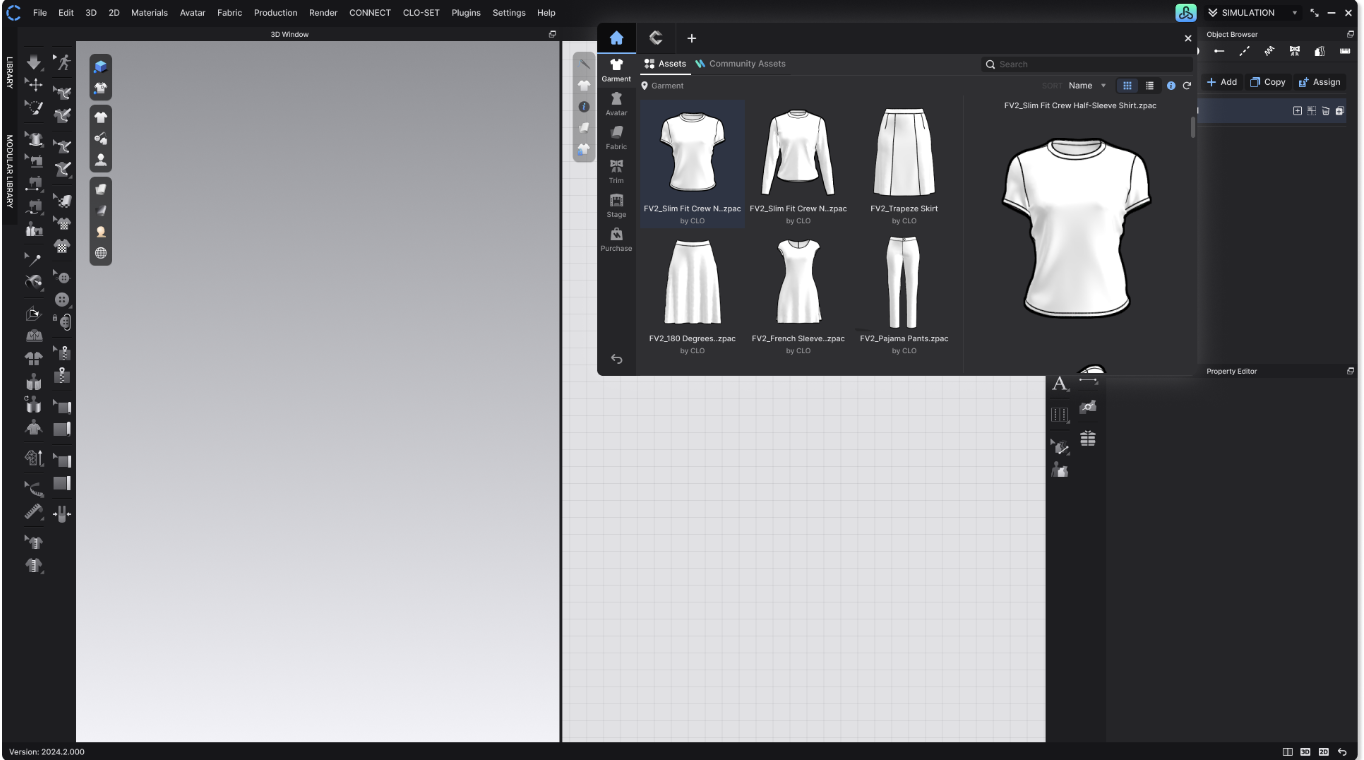Click the Assign button in Object Browser
The image size is (1364, 760).
[1318, 82]
